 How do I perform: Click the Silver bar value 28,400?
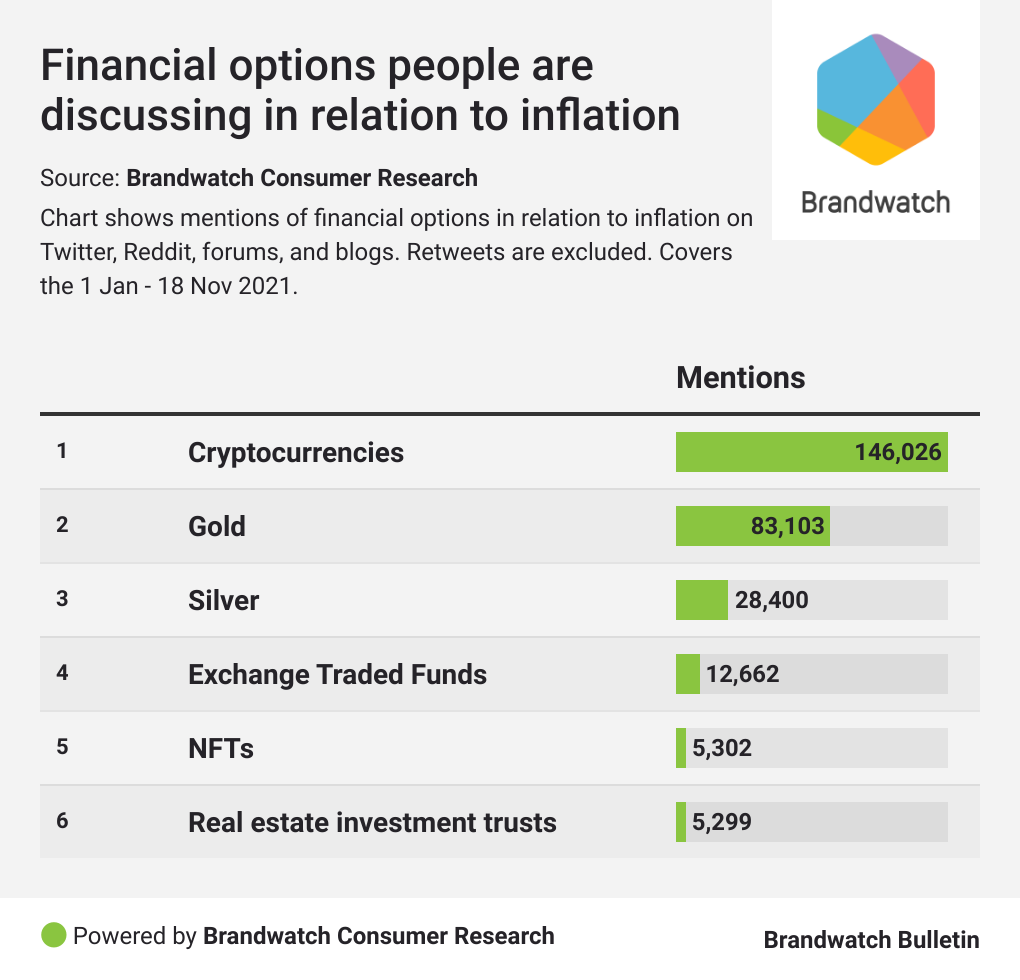[x=771, y=600]
